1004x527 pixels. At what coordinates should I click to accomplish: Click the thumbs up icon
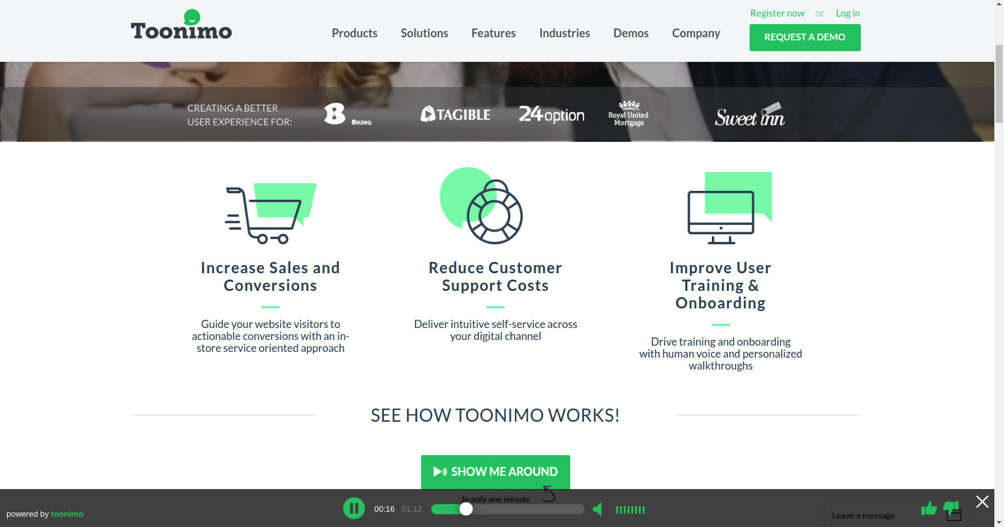click(x=929, y=509)
